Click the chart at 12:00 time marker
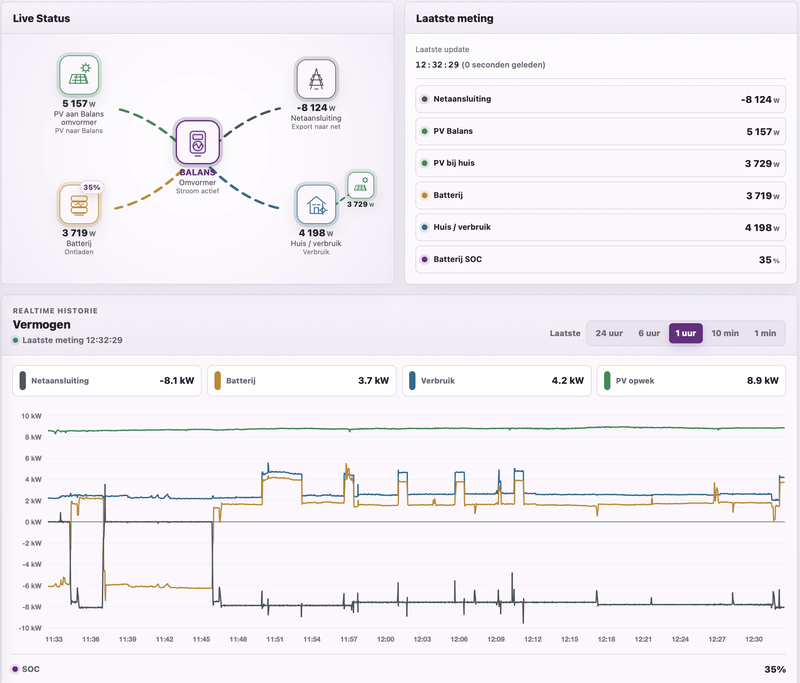The image size is (800, 683). point(385,639)
